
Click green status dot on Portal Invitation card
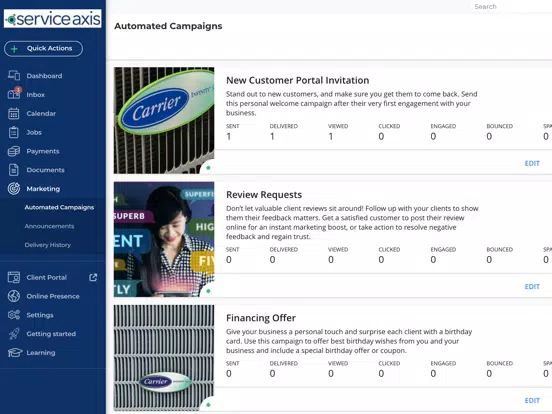click(x=208, y=168)
